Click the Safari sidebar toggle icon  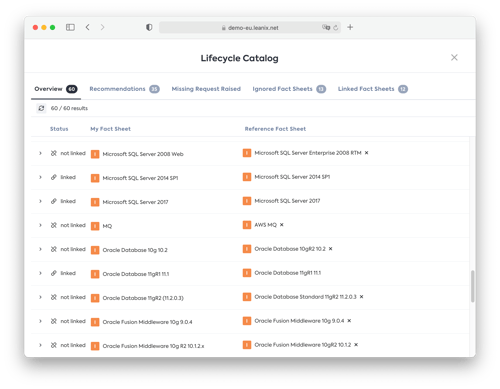point(70,27)
